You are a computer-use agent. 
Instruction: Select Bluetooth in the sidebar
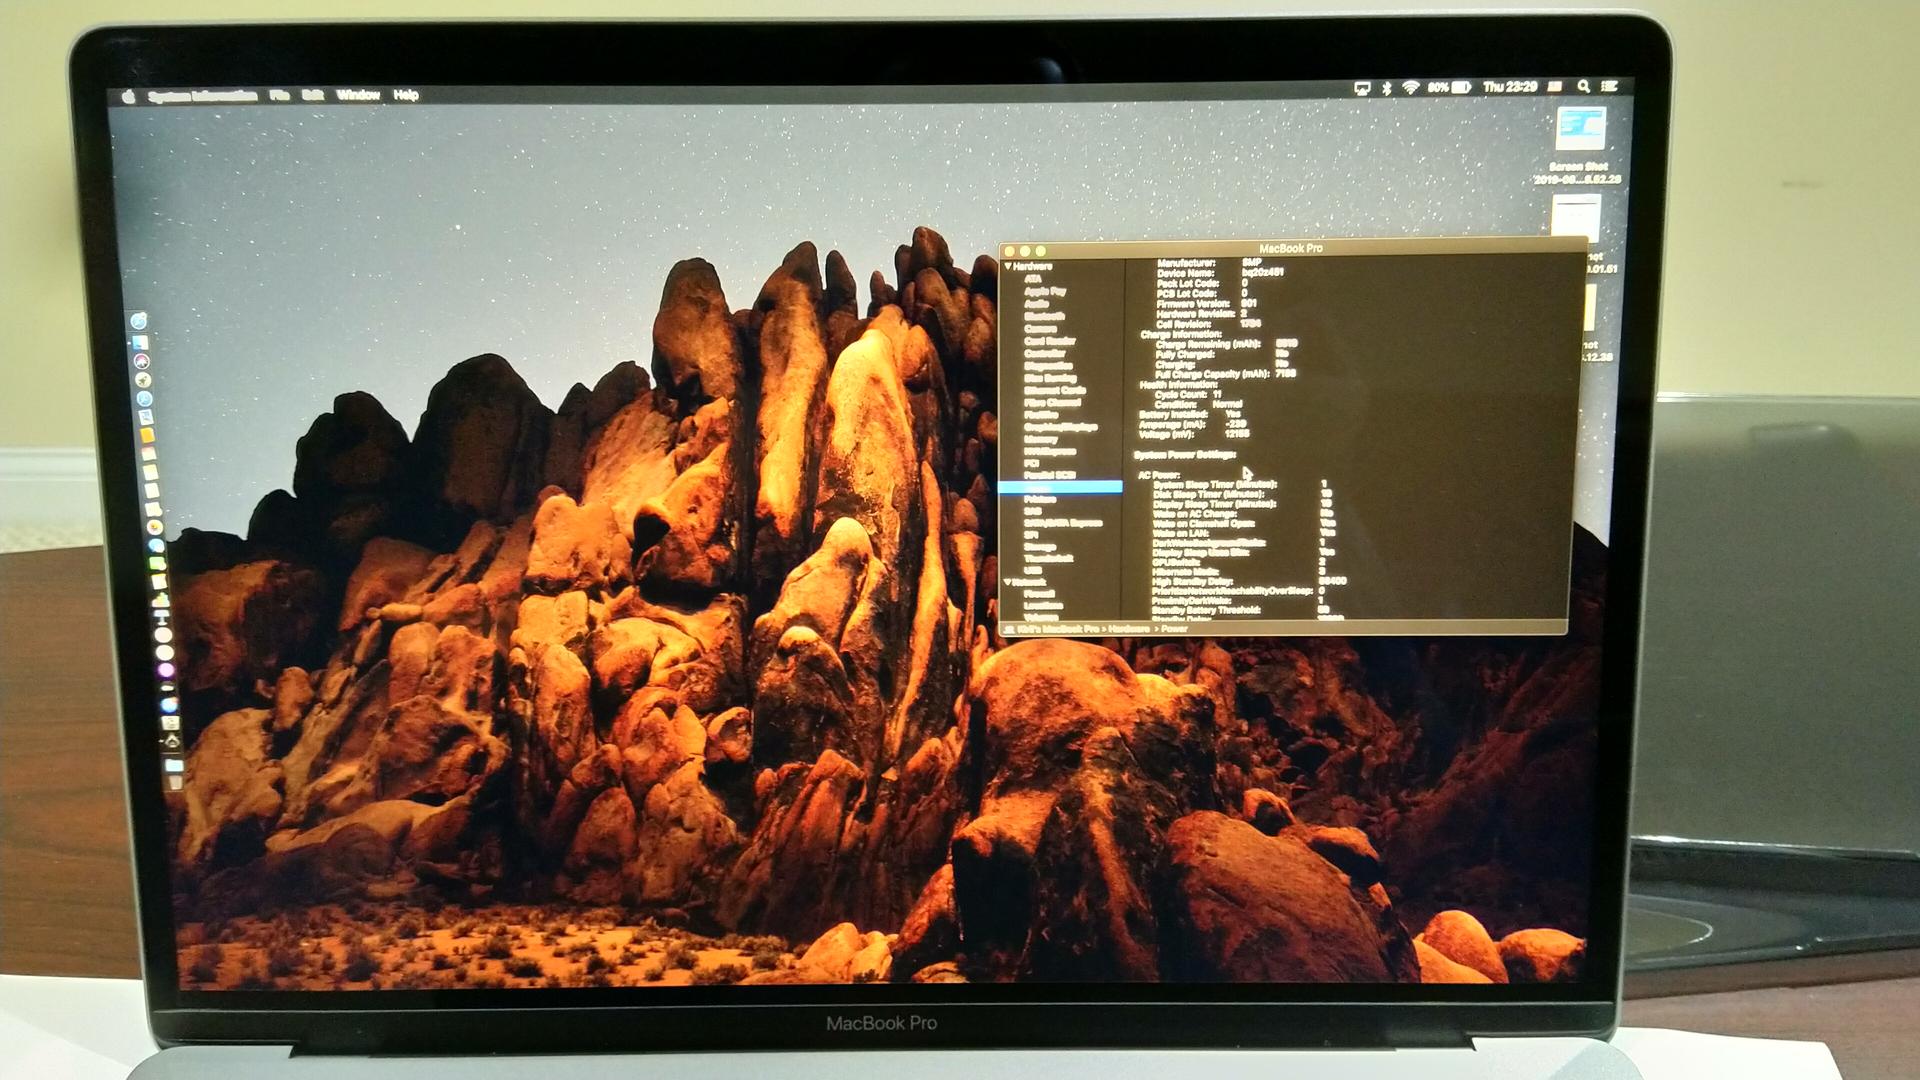(1044, 316)
